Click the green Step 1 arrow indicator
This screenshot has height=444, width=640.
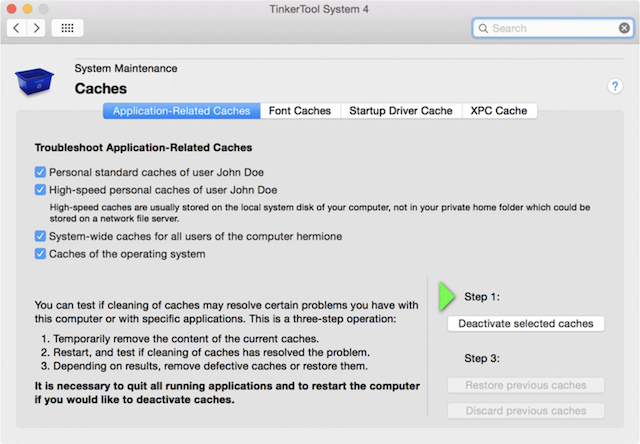pos(447,296)
